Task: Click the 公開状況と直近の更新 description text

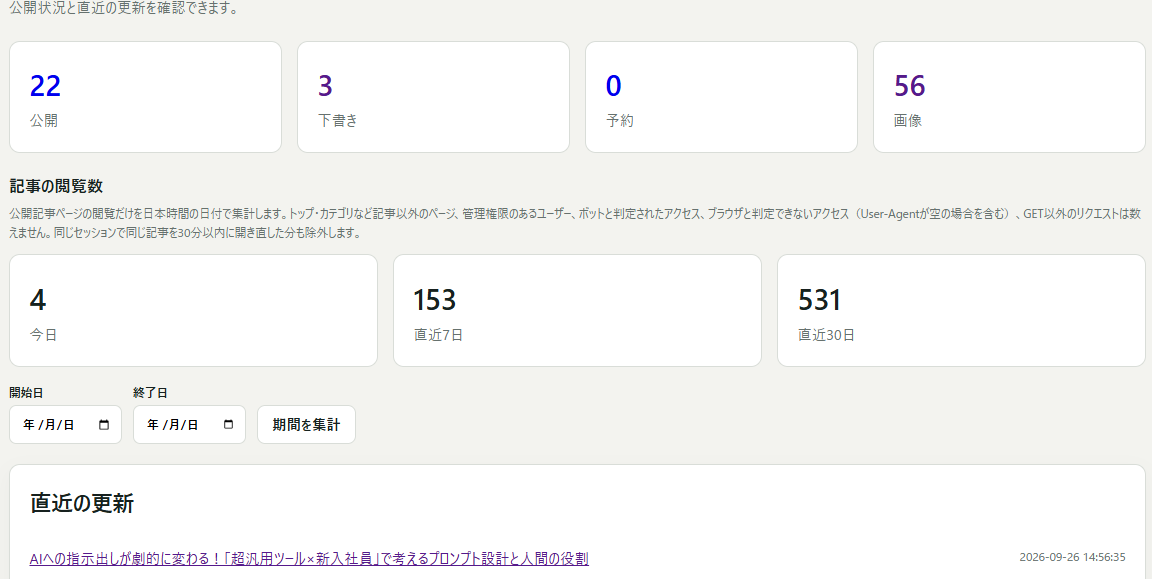Action: click(123, 10)
